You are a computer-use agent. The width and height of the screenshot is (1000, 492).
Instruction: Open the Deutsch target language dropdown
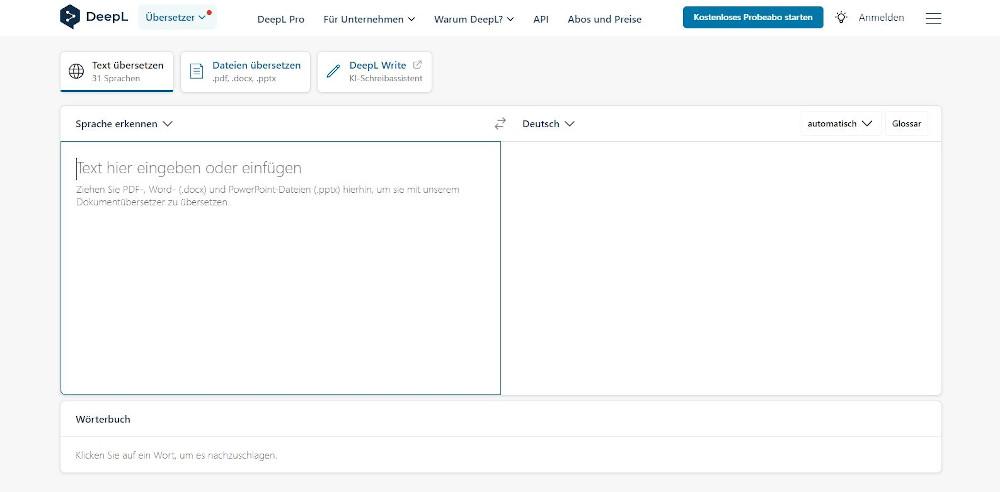click(x=548, y=124)
